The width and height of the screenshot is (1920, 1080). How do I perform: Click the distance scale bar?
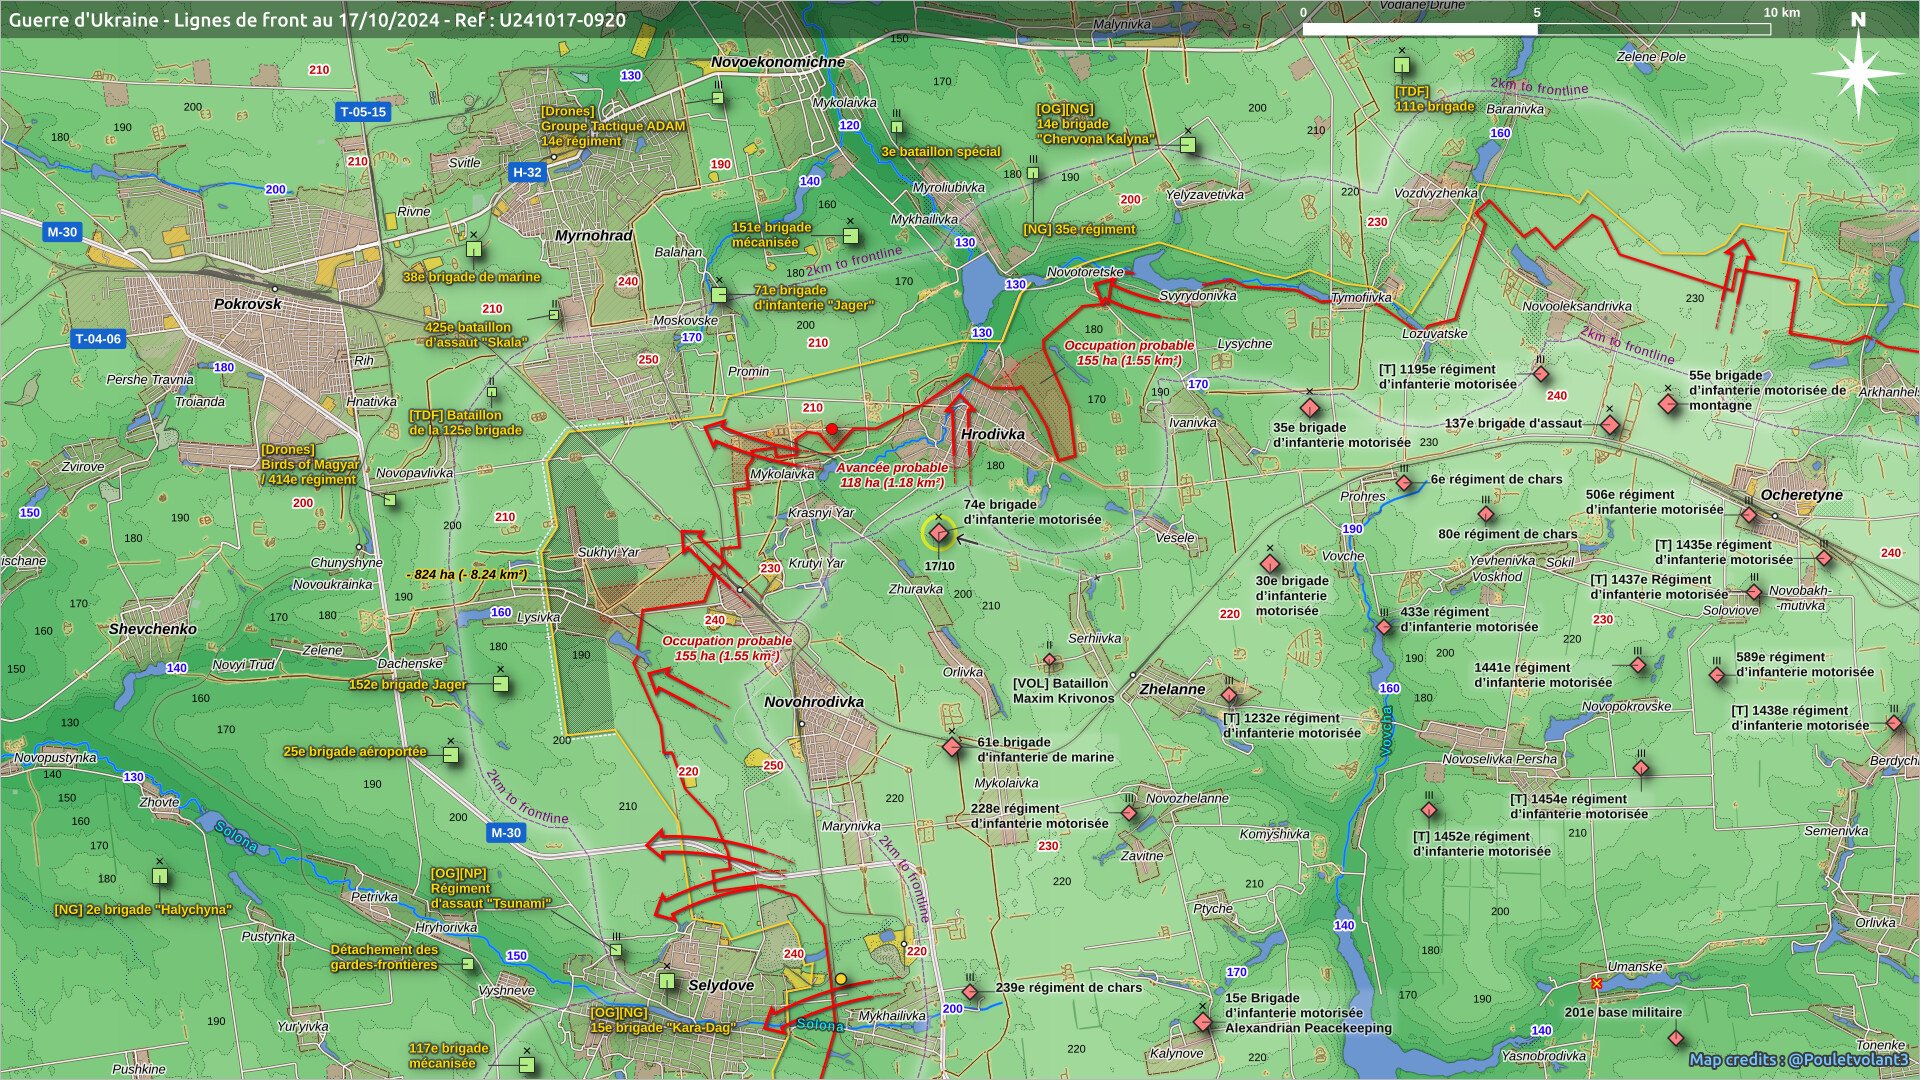(1536, 28)
